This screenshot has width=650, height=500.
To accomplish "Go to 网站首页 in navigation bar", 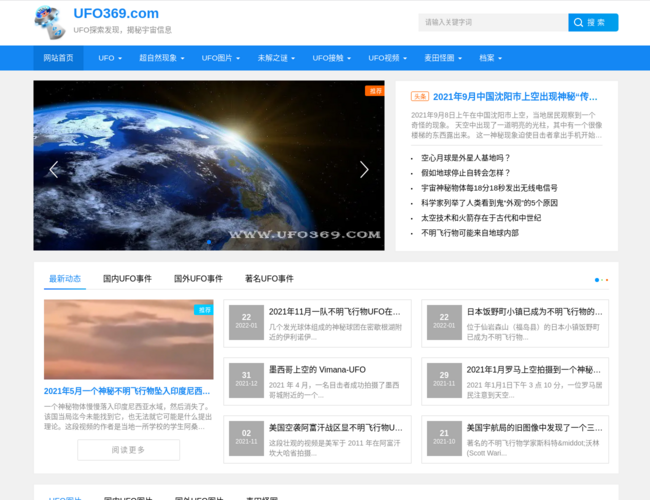I will click(58, 58).
